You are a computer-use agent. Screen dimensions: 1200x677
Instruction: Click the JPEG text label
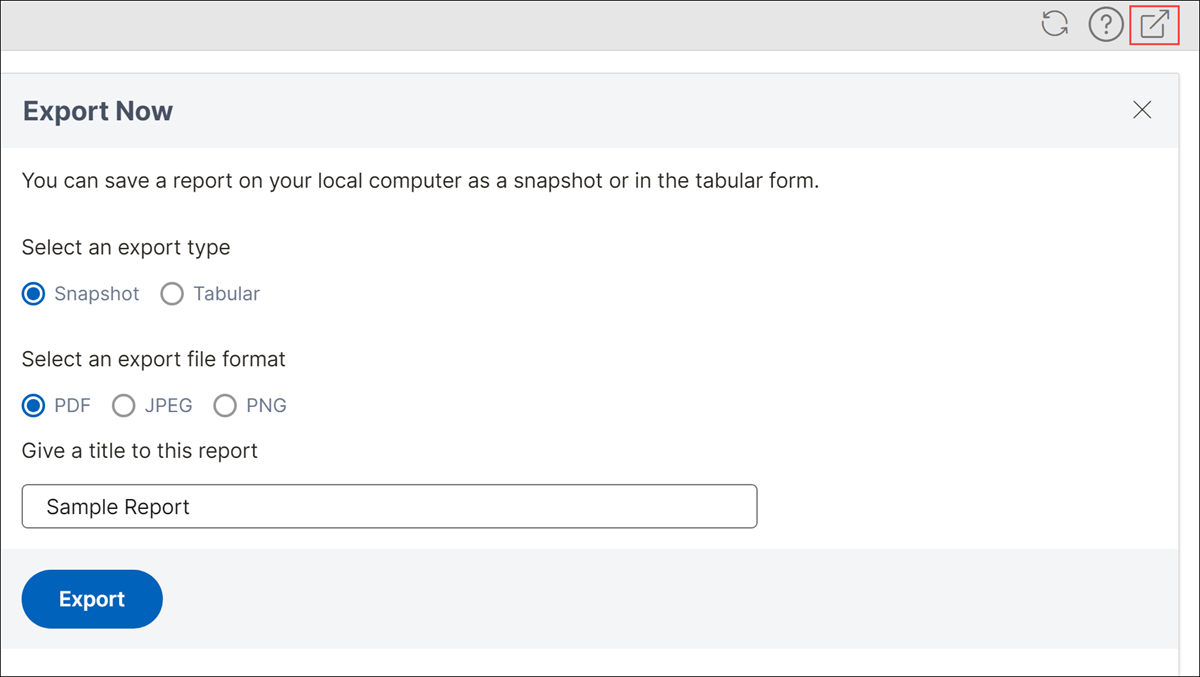click(168, 405)
